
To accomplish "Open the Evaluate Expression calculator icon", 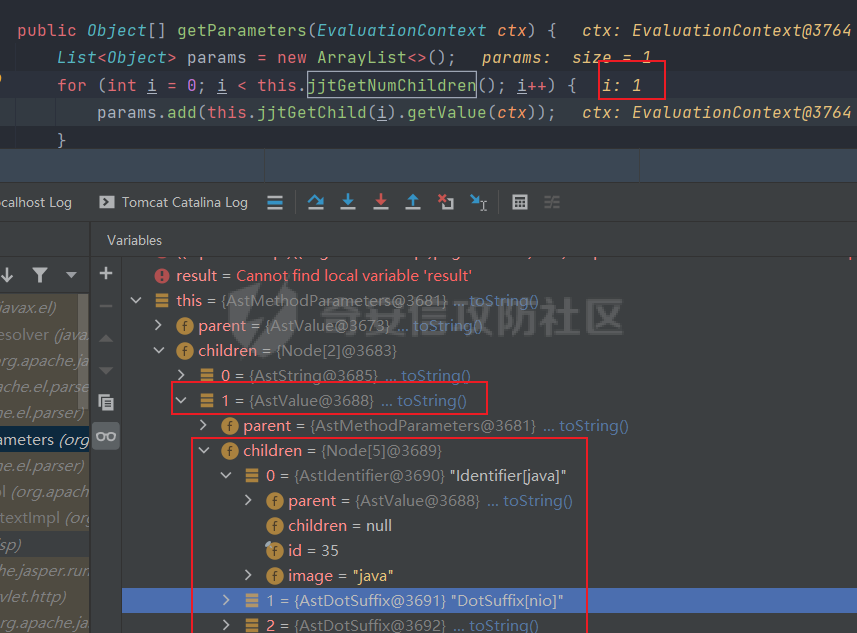I will click(520, 202).
